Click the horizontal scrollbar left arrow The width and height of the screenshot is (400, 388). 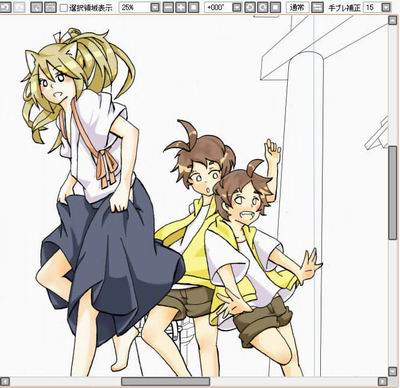tap(5, 381)
